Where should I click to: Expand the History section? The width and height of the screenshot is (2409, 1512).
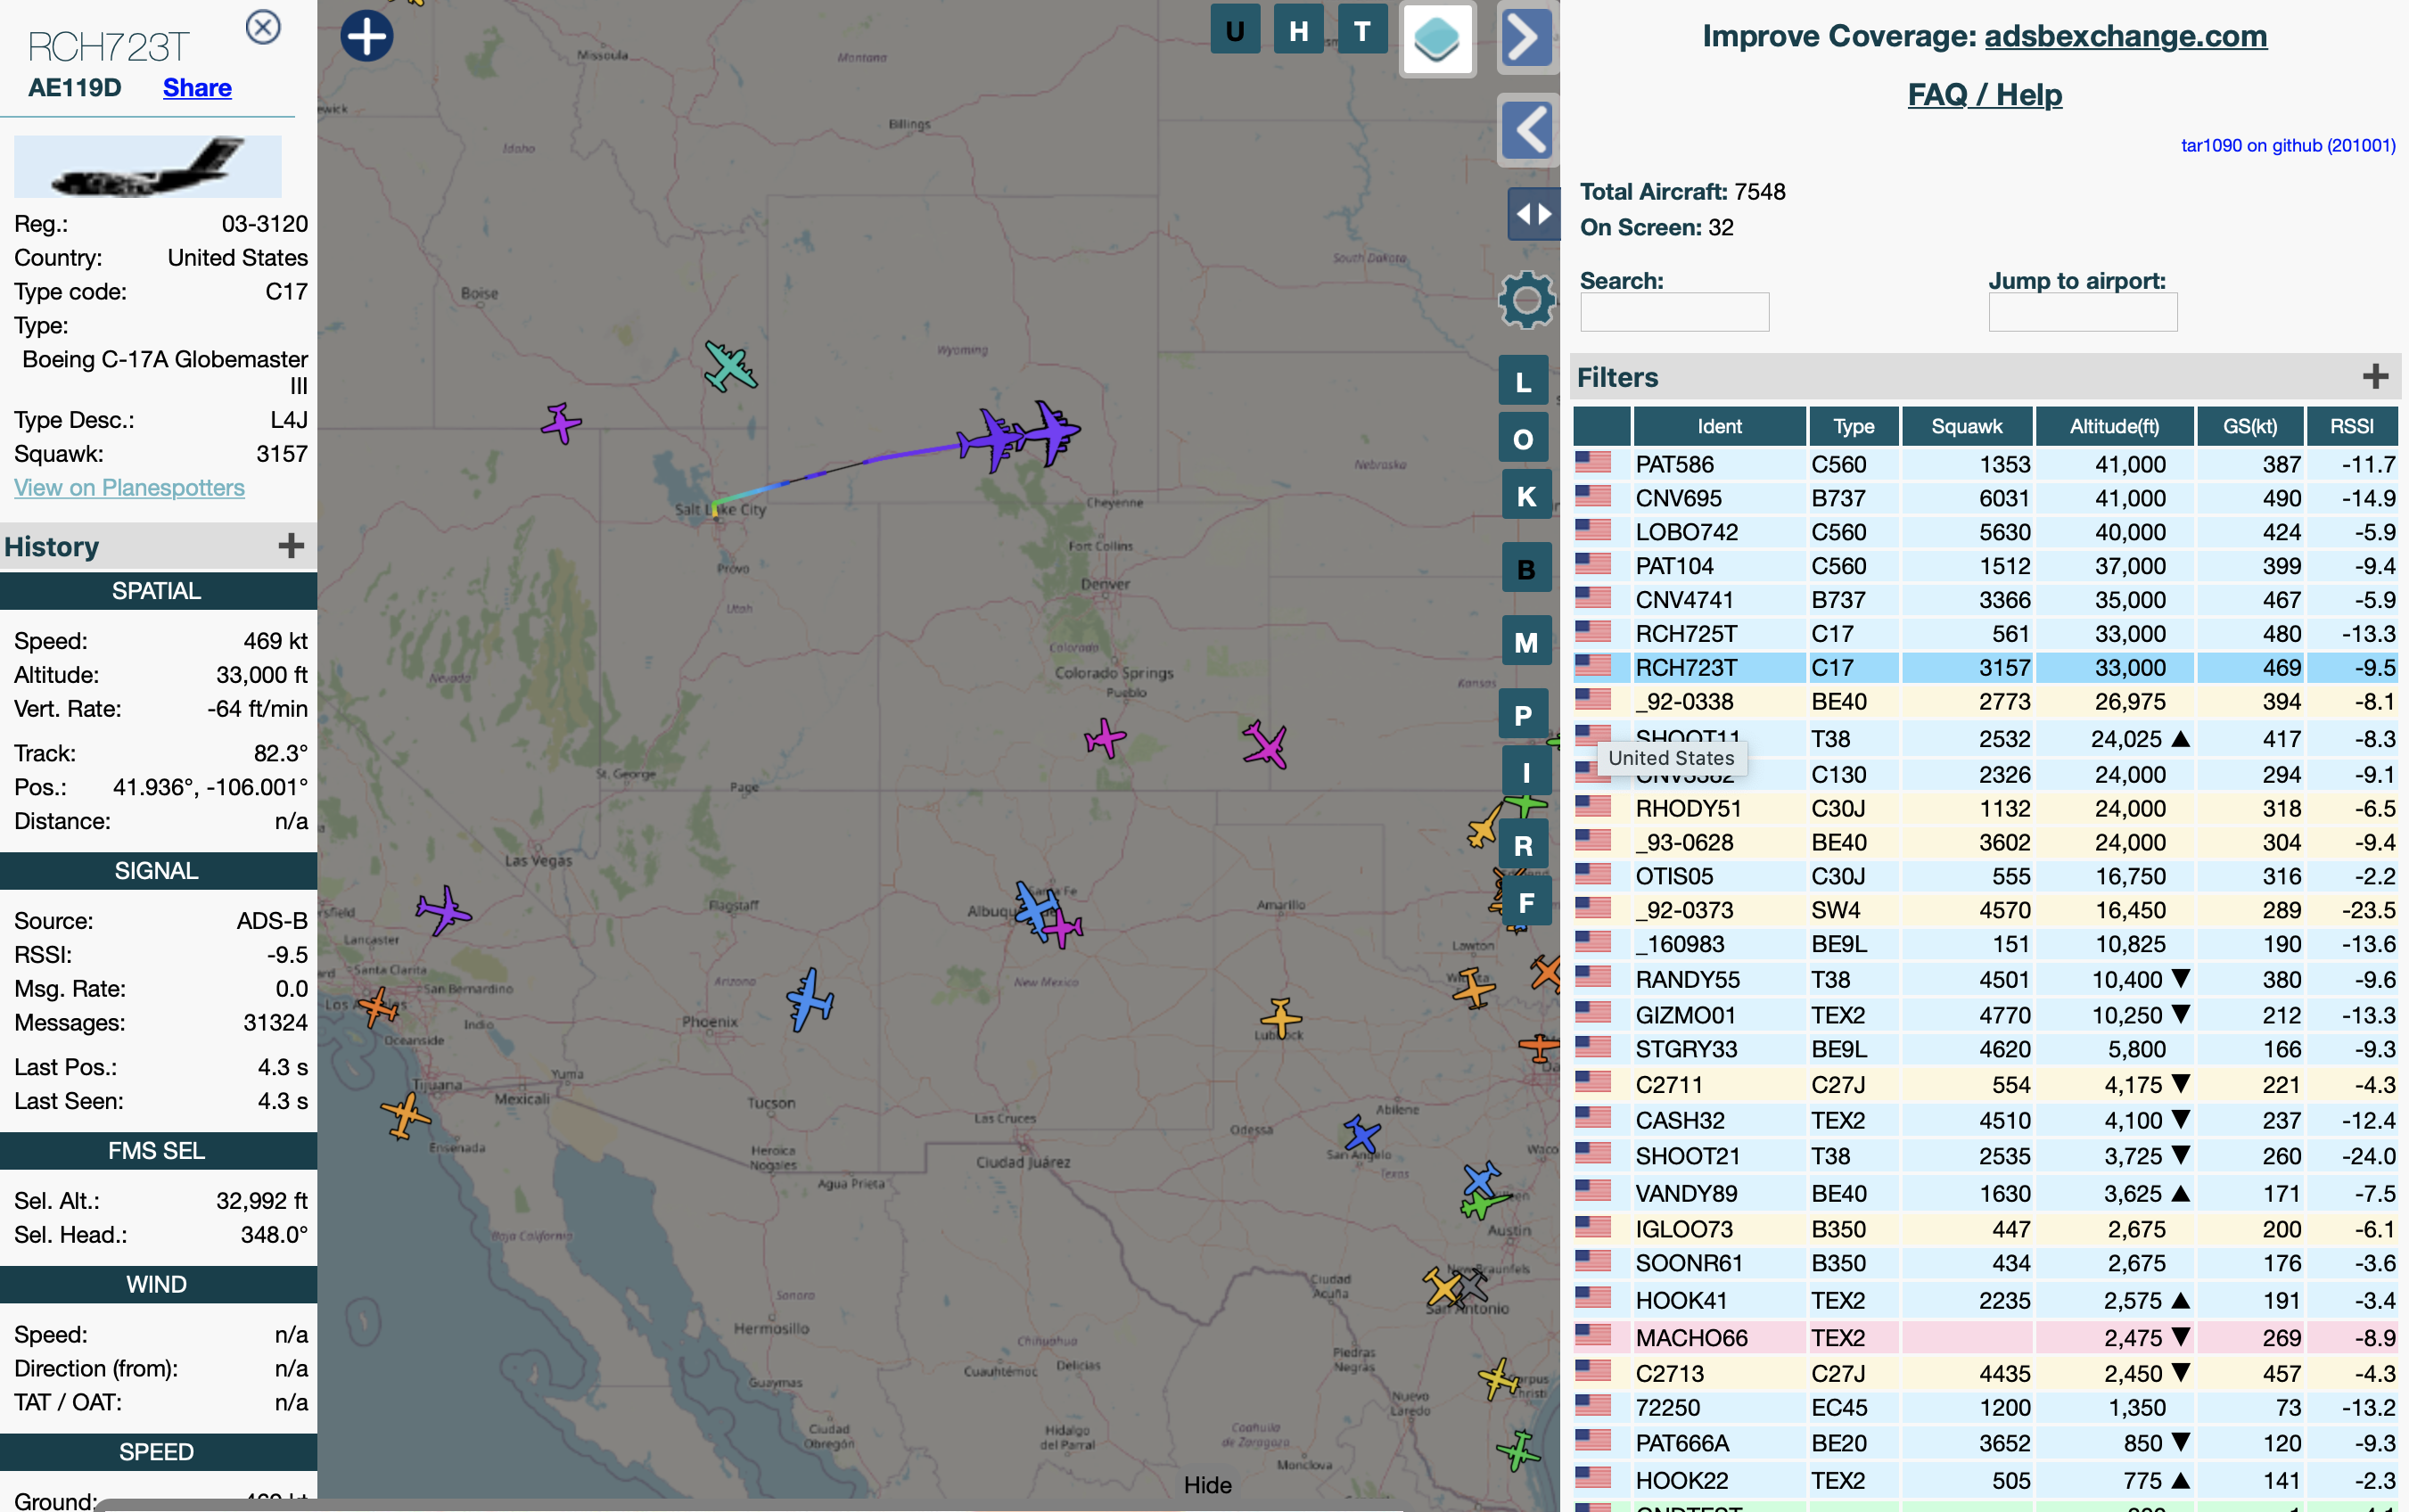pyautogui.click(x=290, y=546)
